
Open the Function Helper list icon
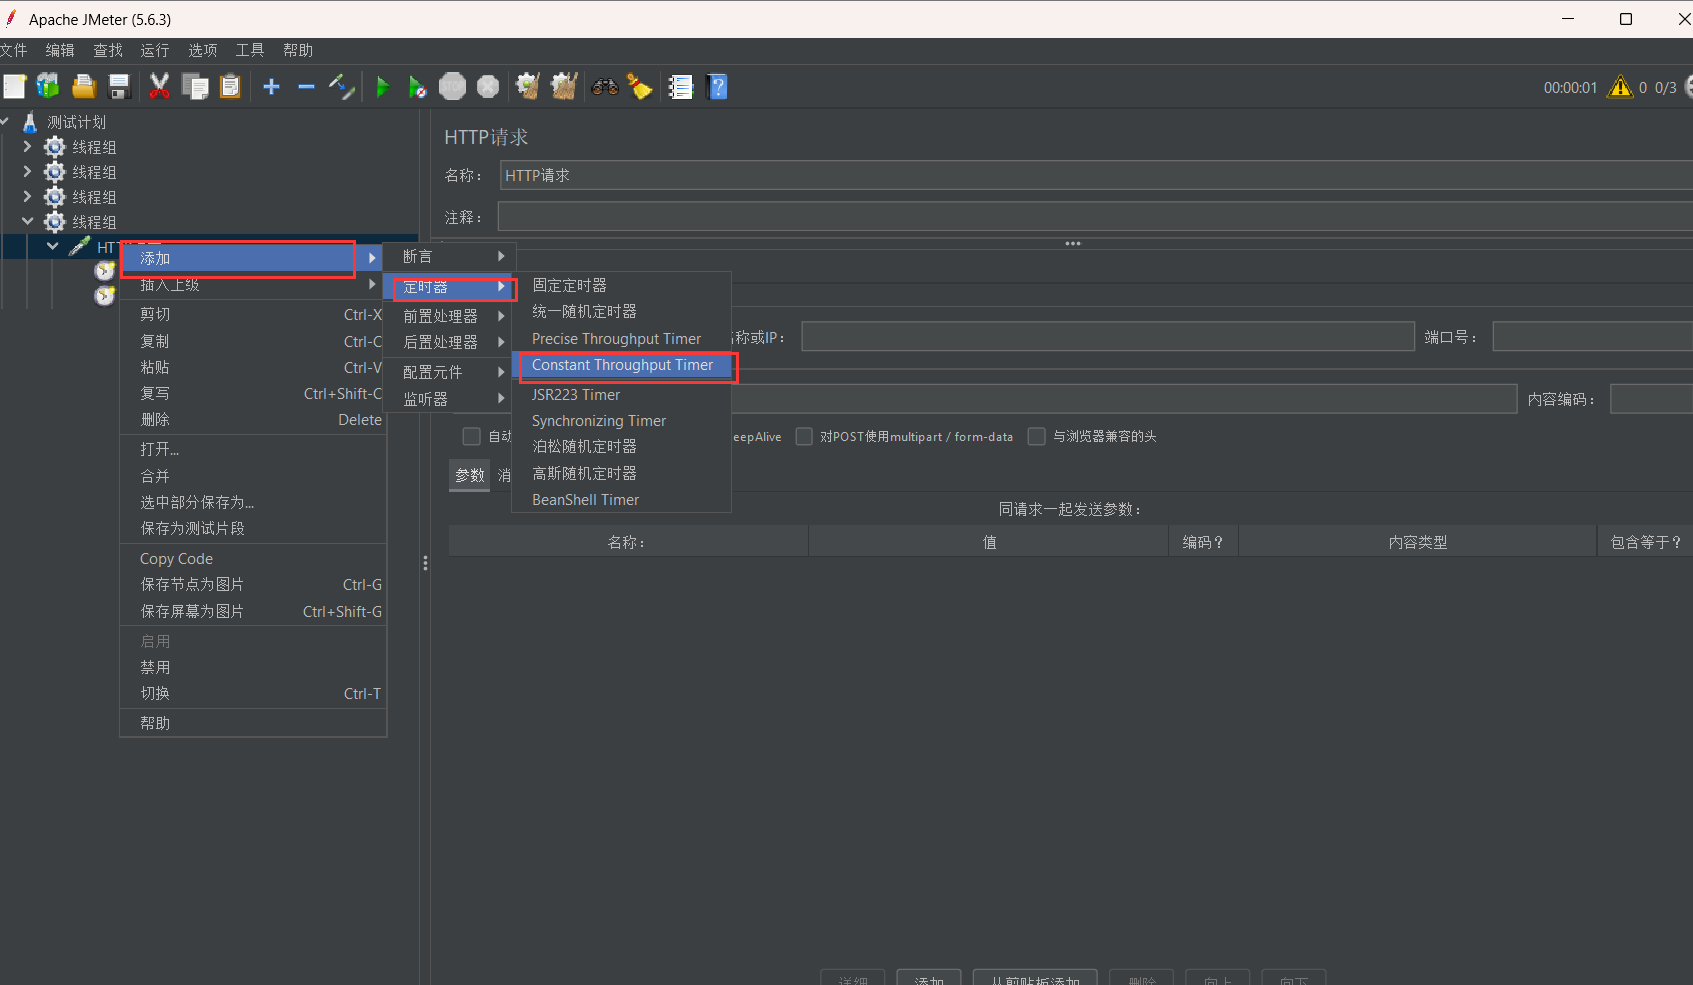point(681,87)
